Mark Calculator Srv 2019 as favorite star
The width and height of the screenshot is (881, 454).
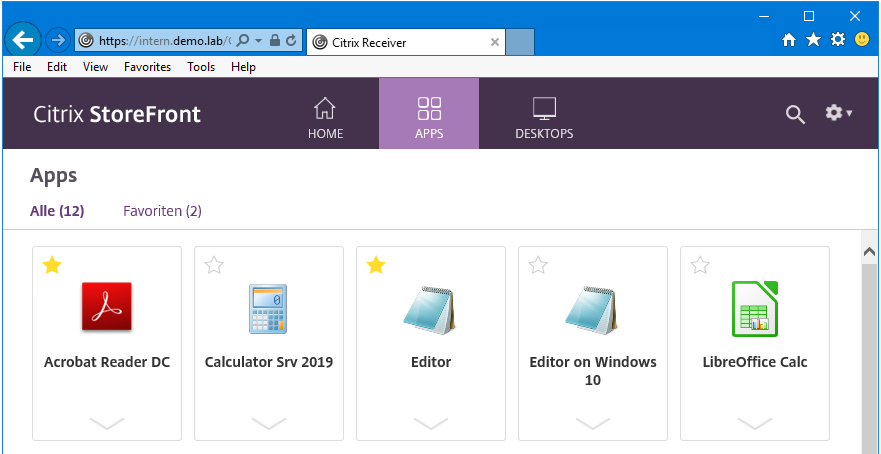pos(214,265)
